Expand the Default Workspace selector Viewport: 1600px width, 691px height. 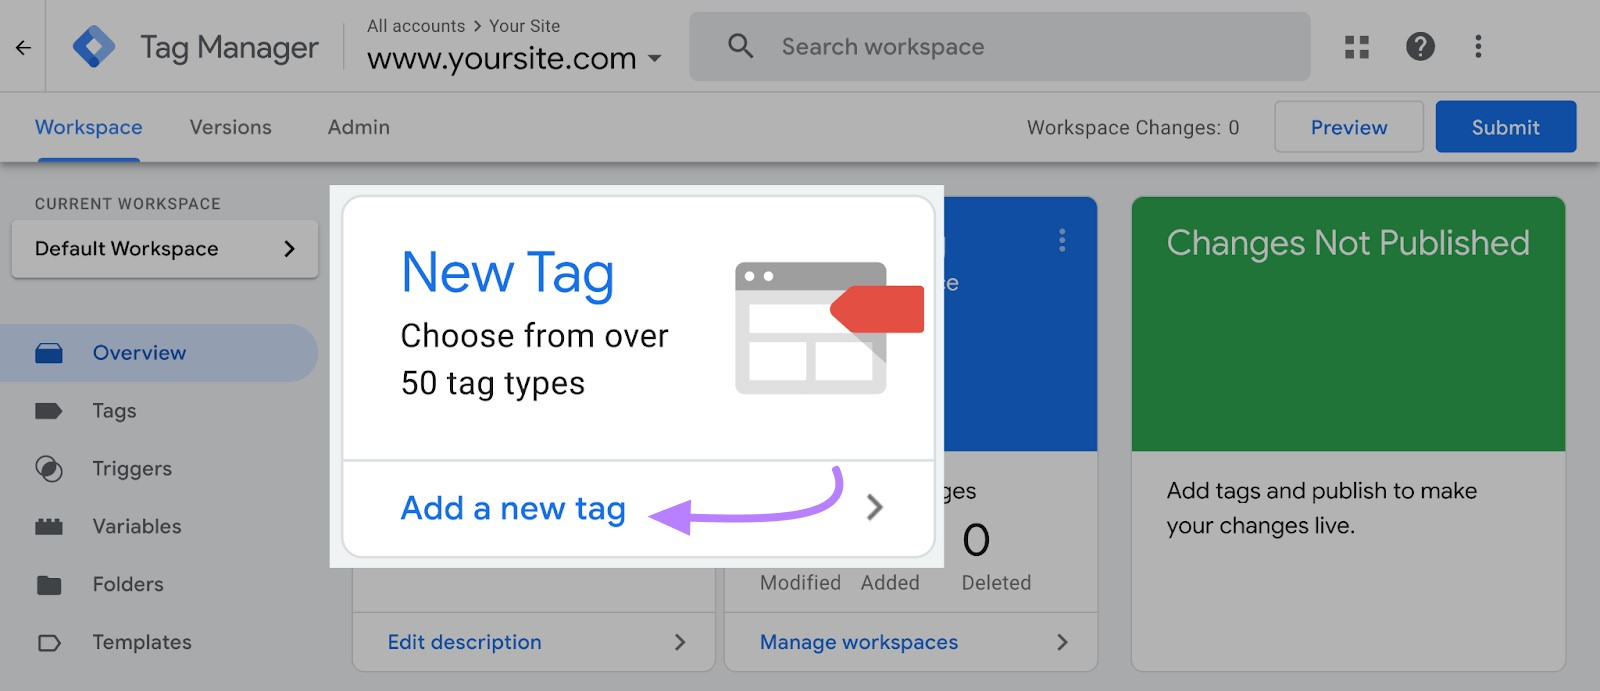tap(165, 249)
